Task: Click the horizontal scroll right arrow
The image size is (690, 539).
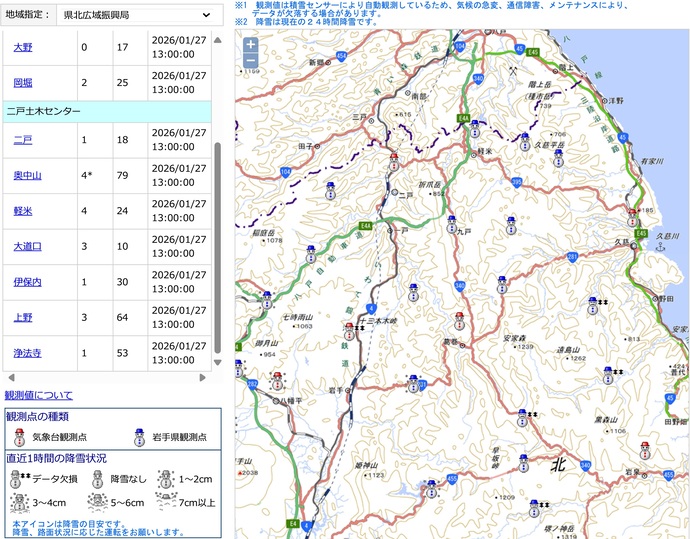Action: click(x=202, y=378)
